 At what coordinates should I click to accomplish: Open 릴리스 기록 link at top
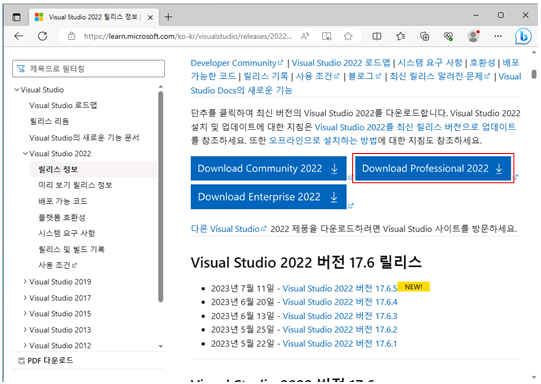coord(266,76)
